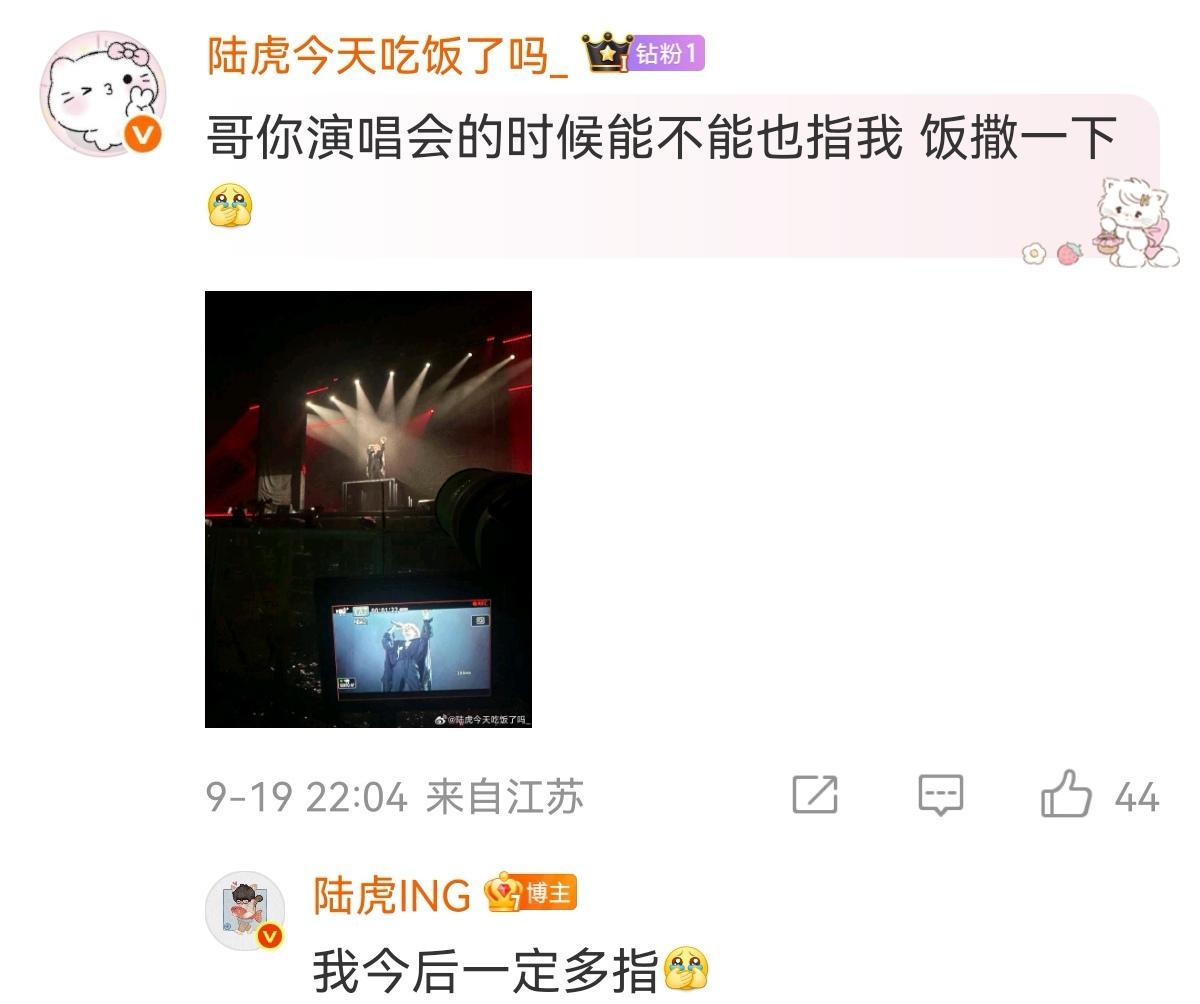Viewport: 1200px width, 1004px height.
Task: Tap the 44 like count
Action: coord(1136,798)
